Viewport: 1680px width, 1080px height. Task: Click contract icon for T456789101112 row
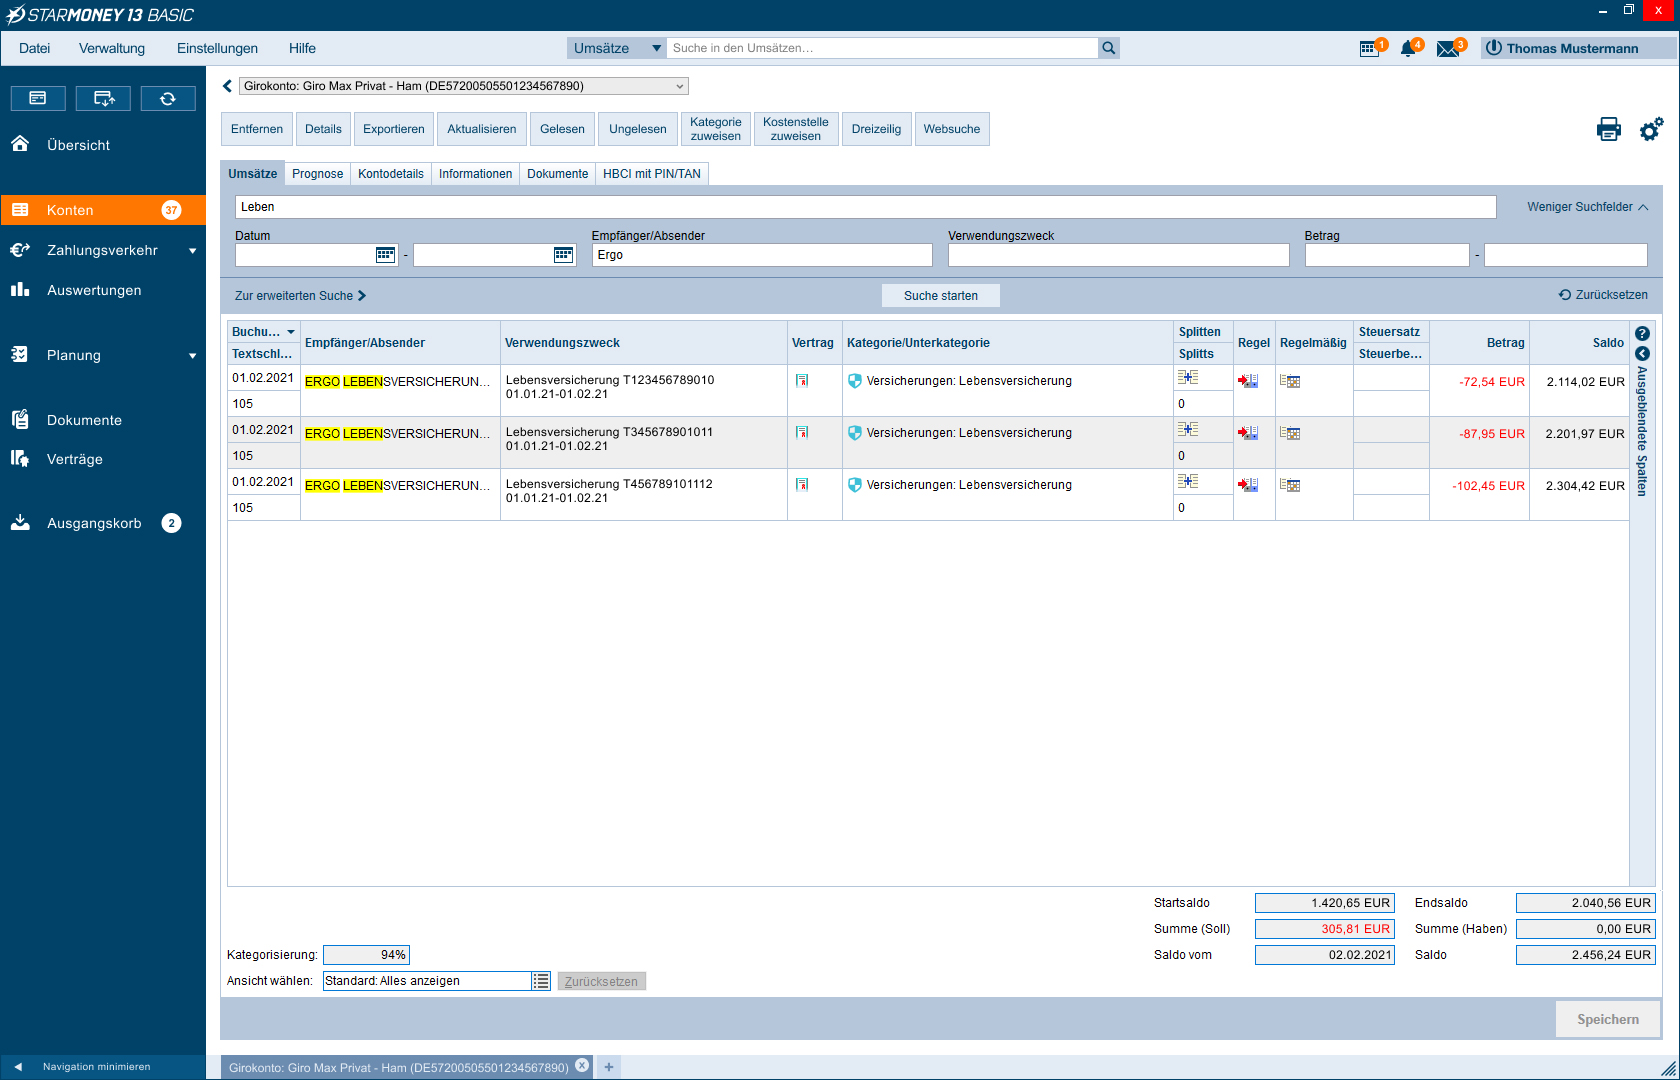pyautogui.click(x=802, y=485)
